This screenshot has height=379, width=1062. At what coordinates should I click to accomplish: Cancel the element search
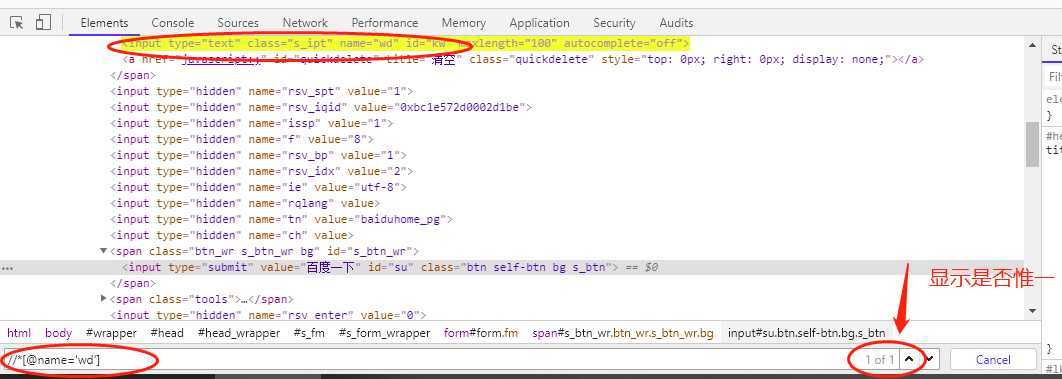[993, 359]
